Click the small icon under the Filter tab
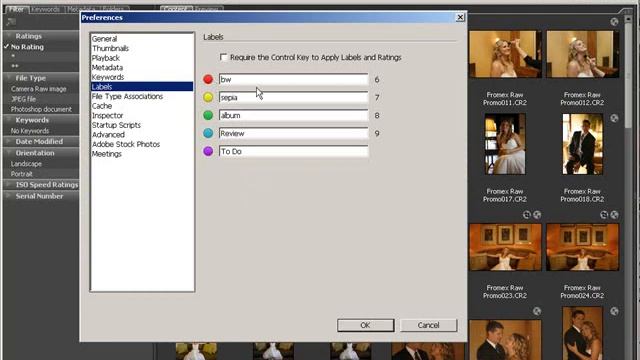640x360 pixels. 11,22
